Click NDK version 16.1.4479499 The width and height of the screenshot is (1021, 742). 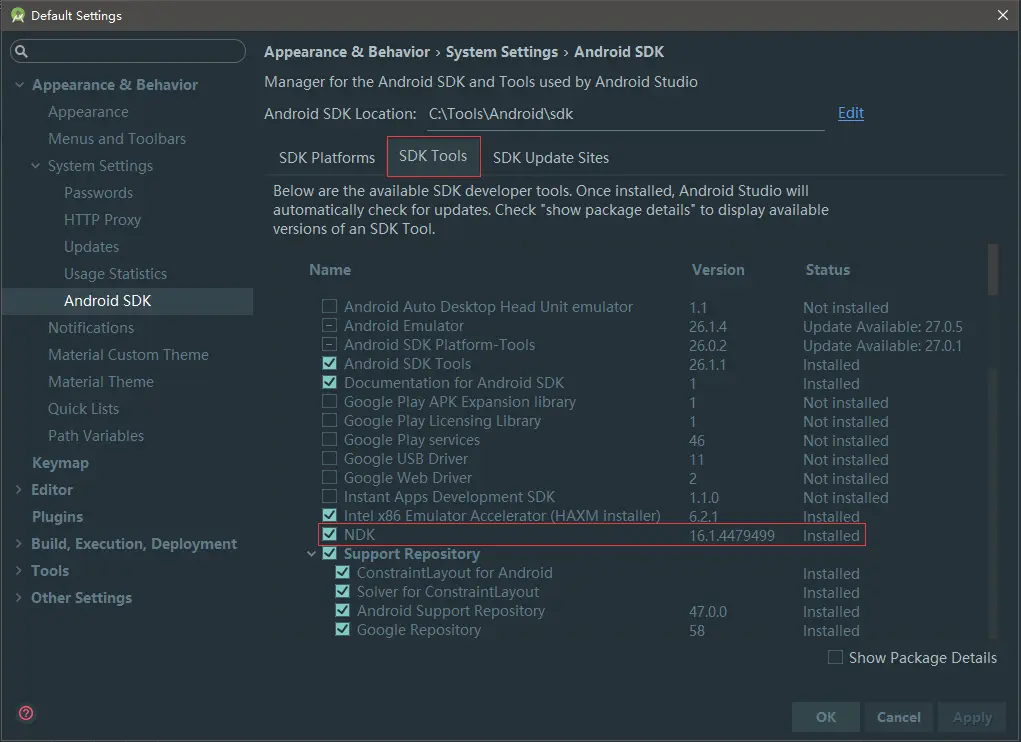[x=732, y=536]
